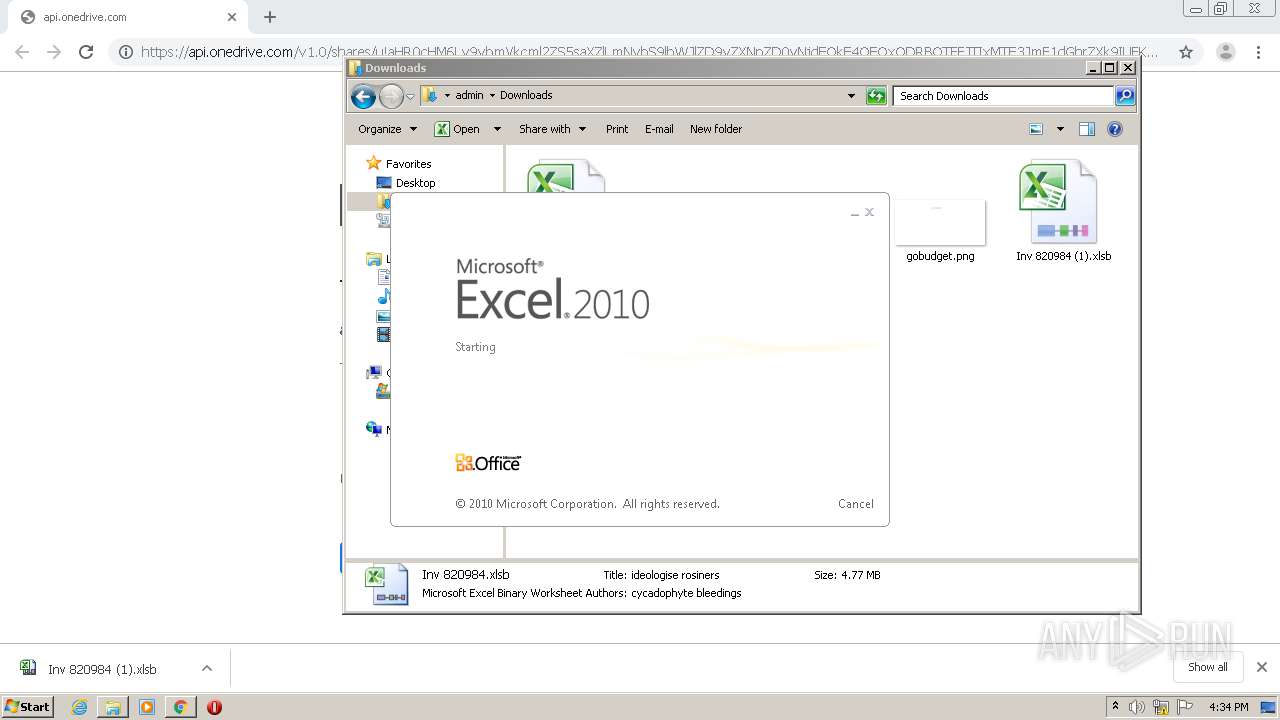This screenshot has width=1280, height=720.
Task: Focus the Search Downloads field
Action: pyautogui.click(x=1003, y=96)
